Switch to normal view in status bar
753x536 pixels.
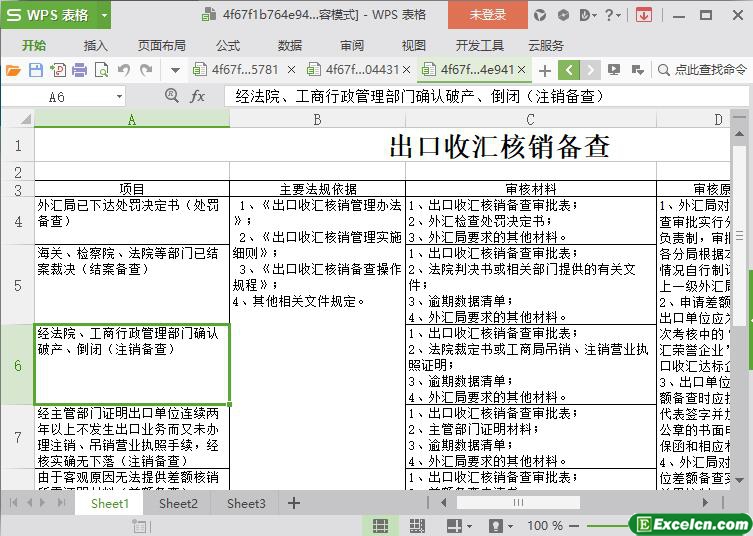[381, 525]
